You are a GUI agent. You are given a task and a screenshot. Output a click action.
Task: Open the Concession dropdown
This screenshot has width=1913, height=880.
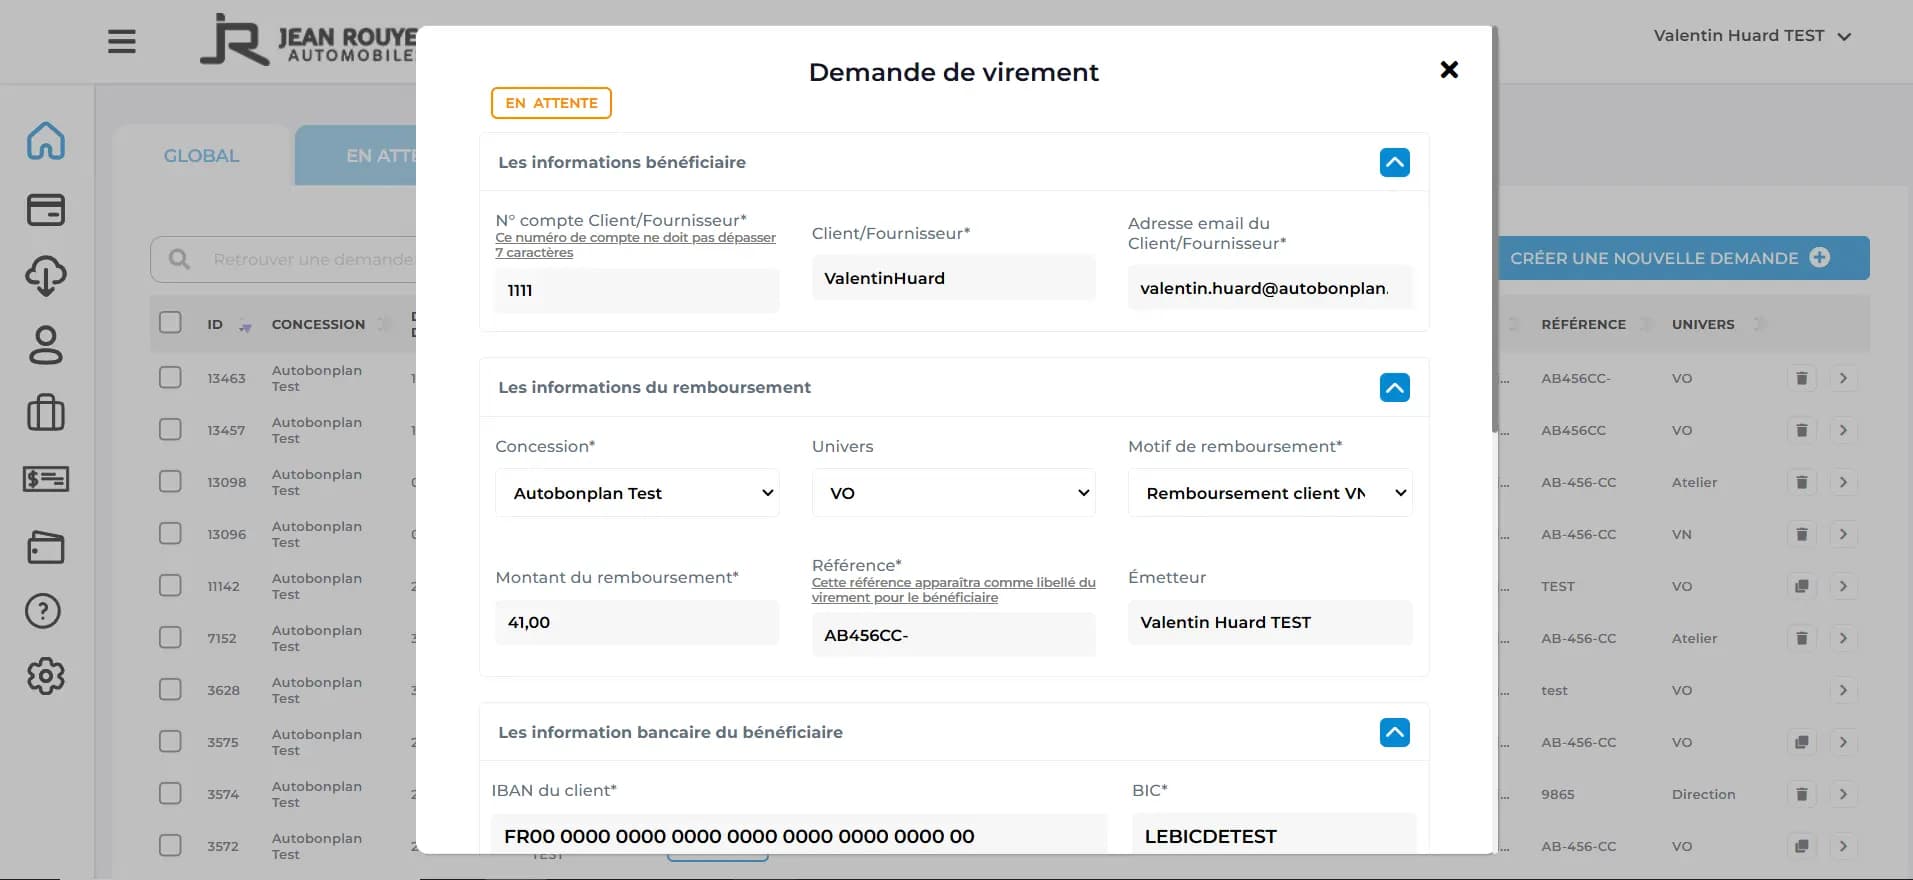(x=637, y=493)
